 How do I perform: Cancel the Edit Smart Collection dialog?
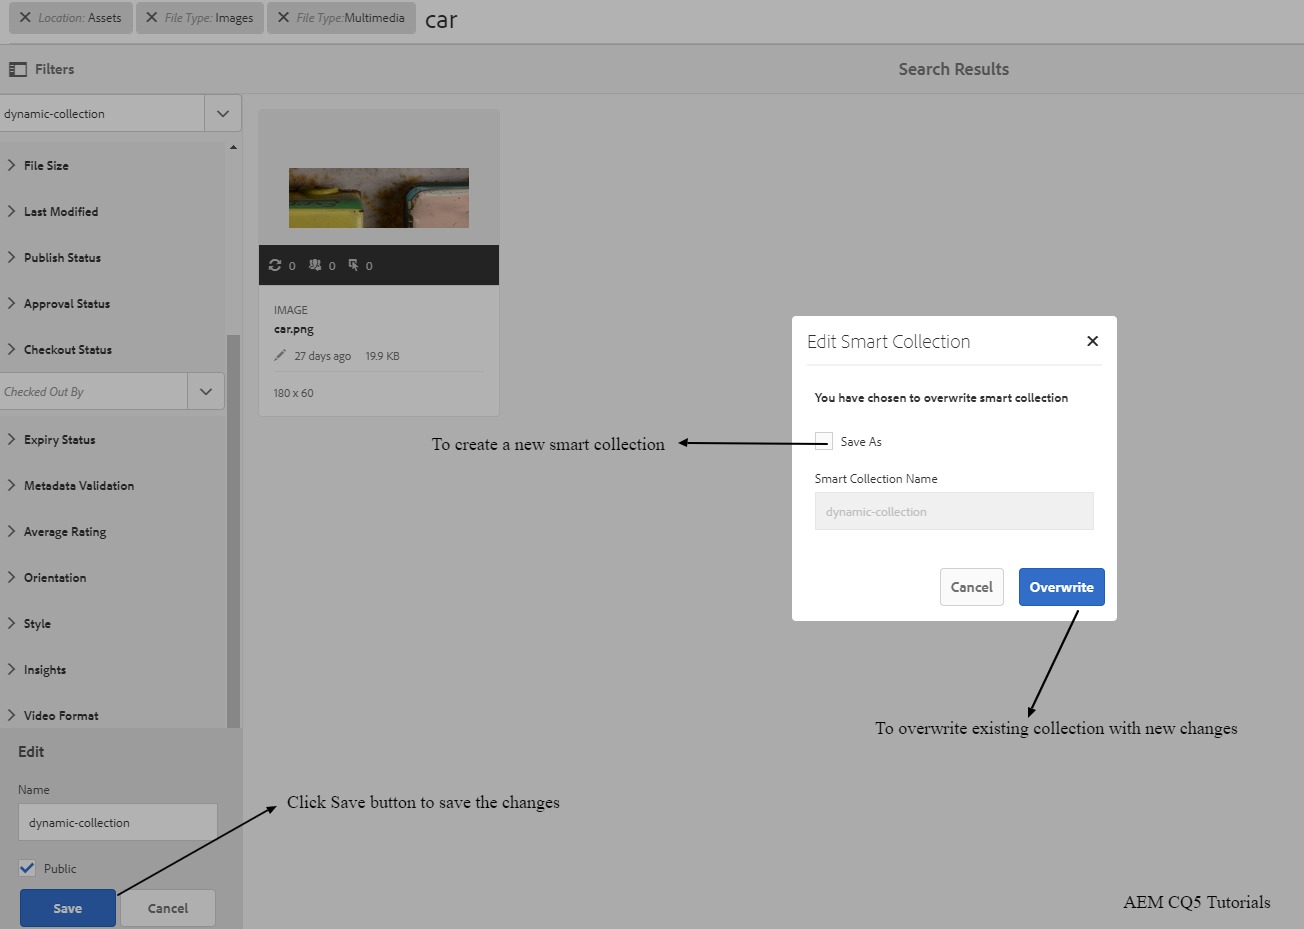point(971,587)
